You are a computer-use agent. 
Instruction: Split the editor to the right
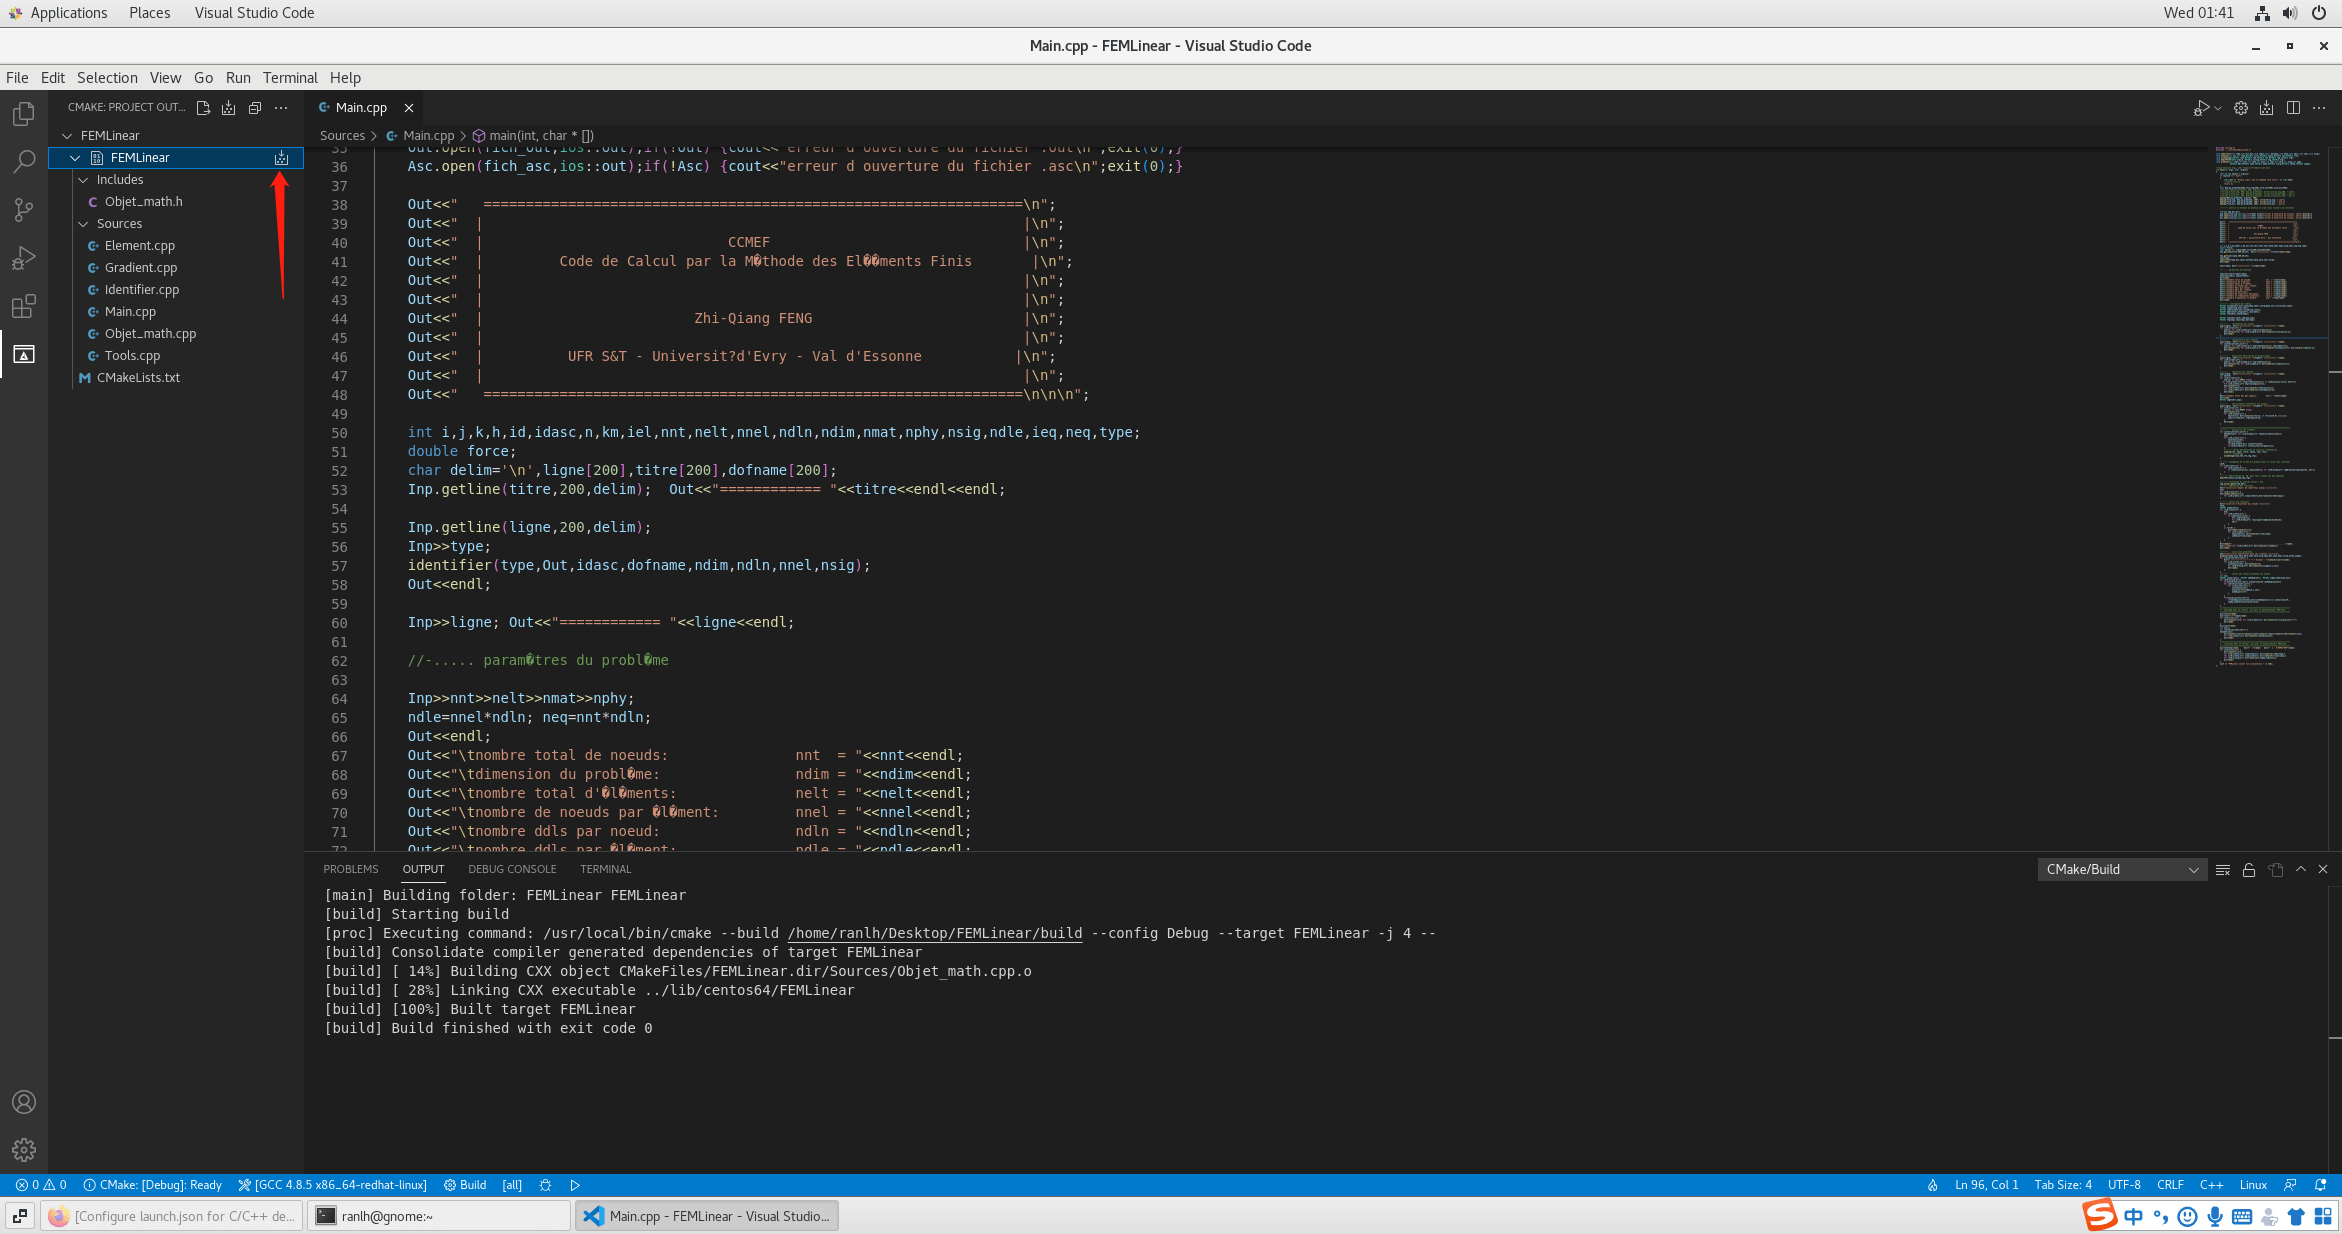2293,108
